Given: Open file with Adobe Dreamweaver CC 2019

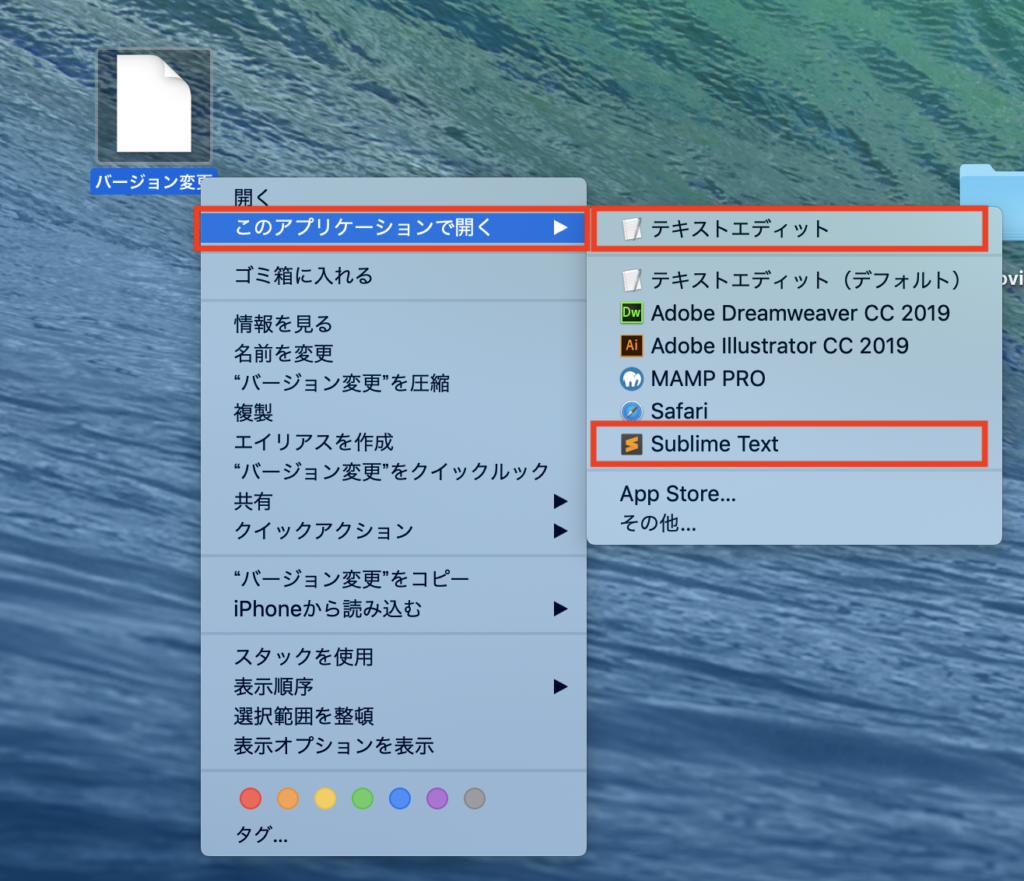Looking at the screenshot, I should click(795, 313).
